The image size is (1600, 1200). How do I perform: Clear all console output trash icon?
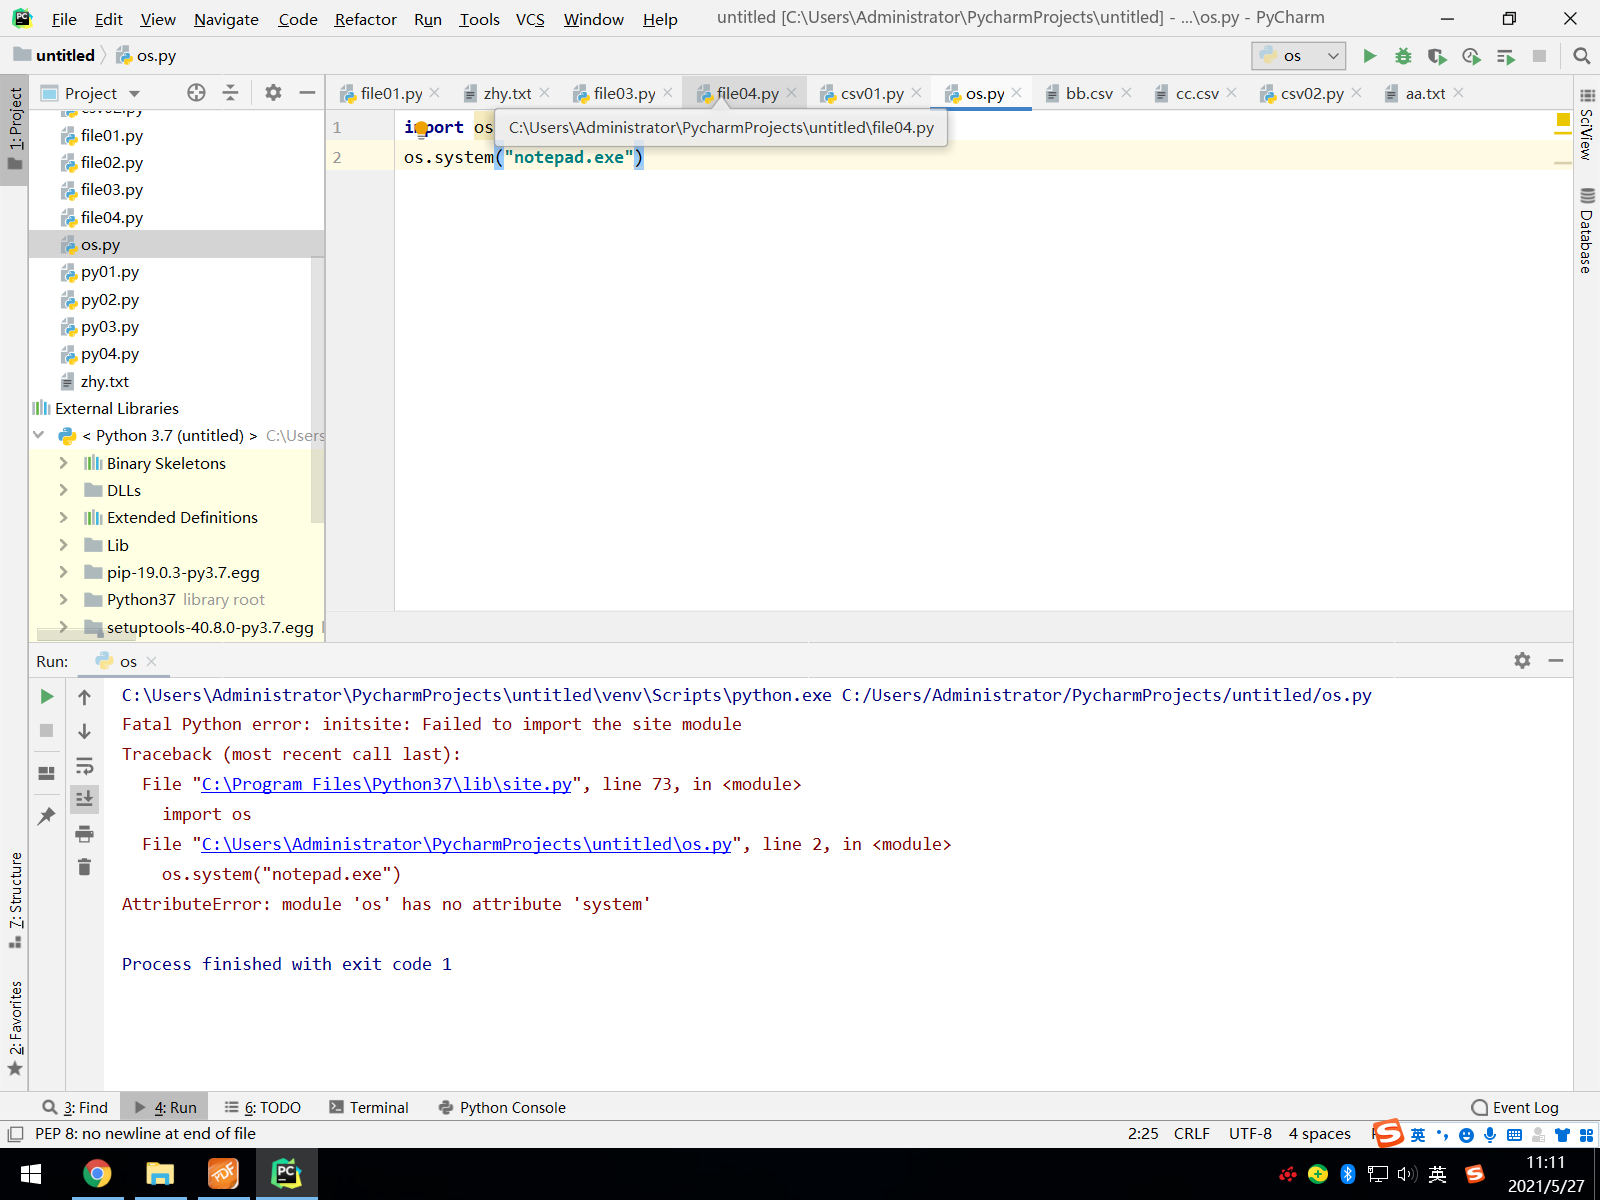(x=84, y=867)
